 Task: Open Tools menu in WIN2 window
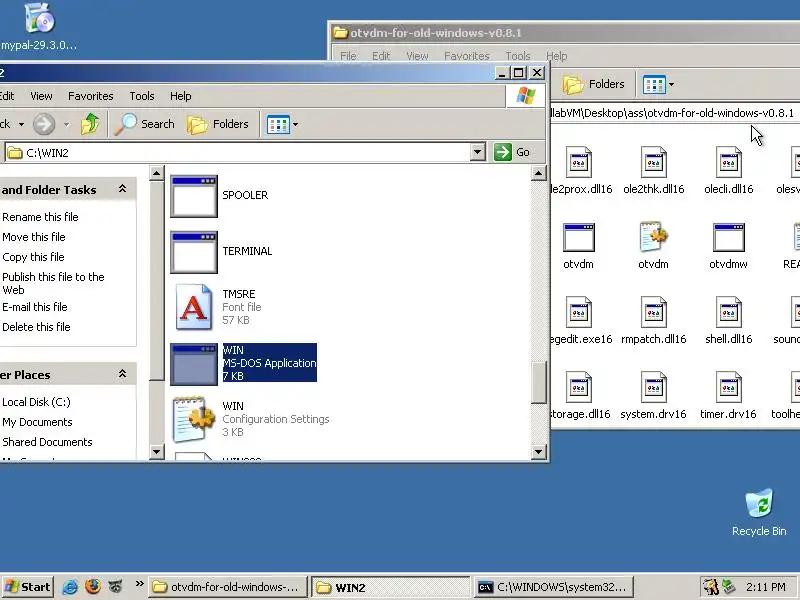(142, 96)
